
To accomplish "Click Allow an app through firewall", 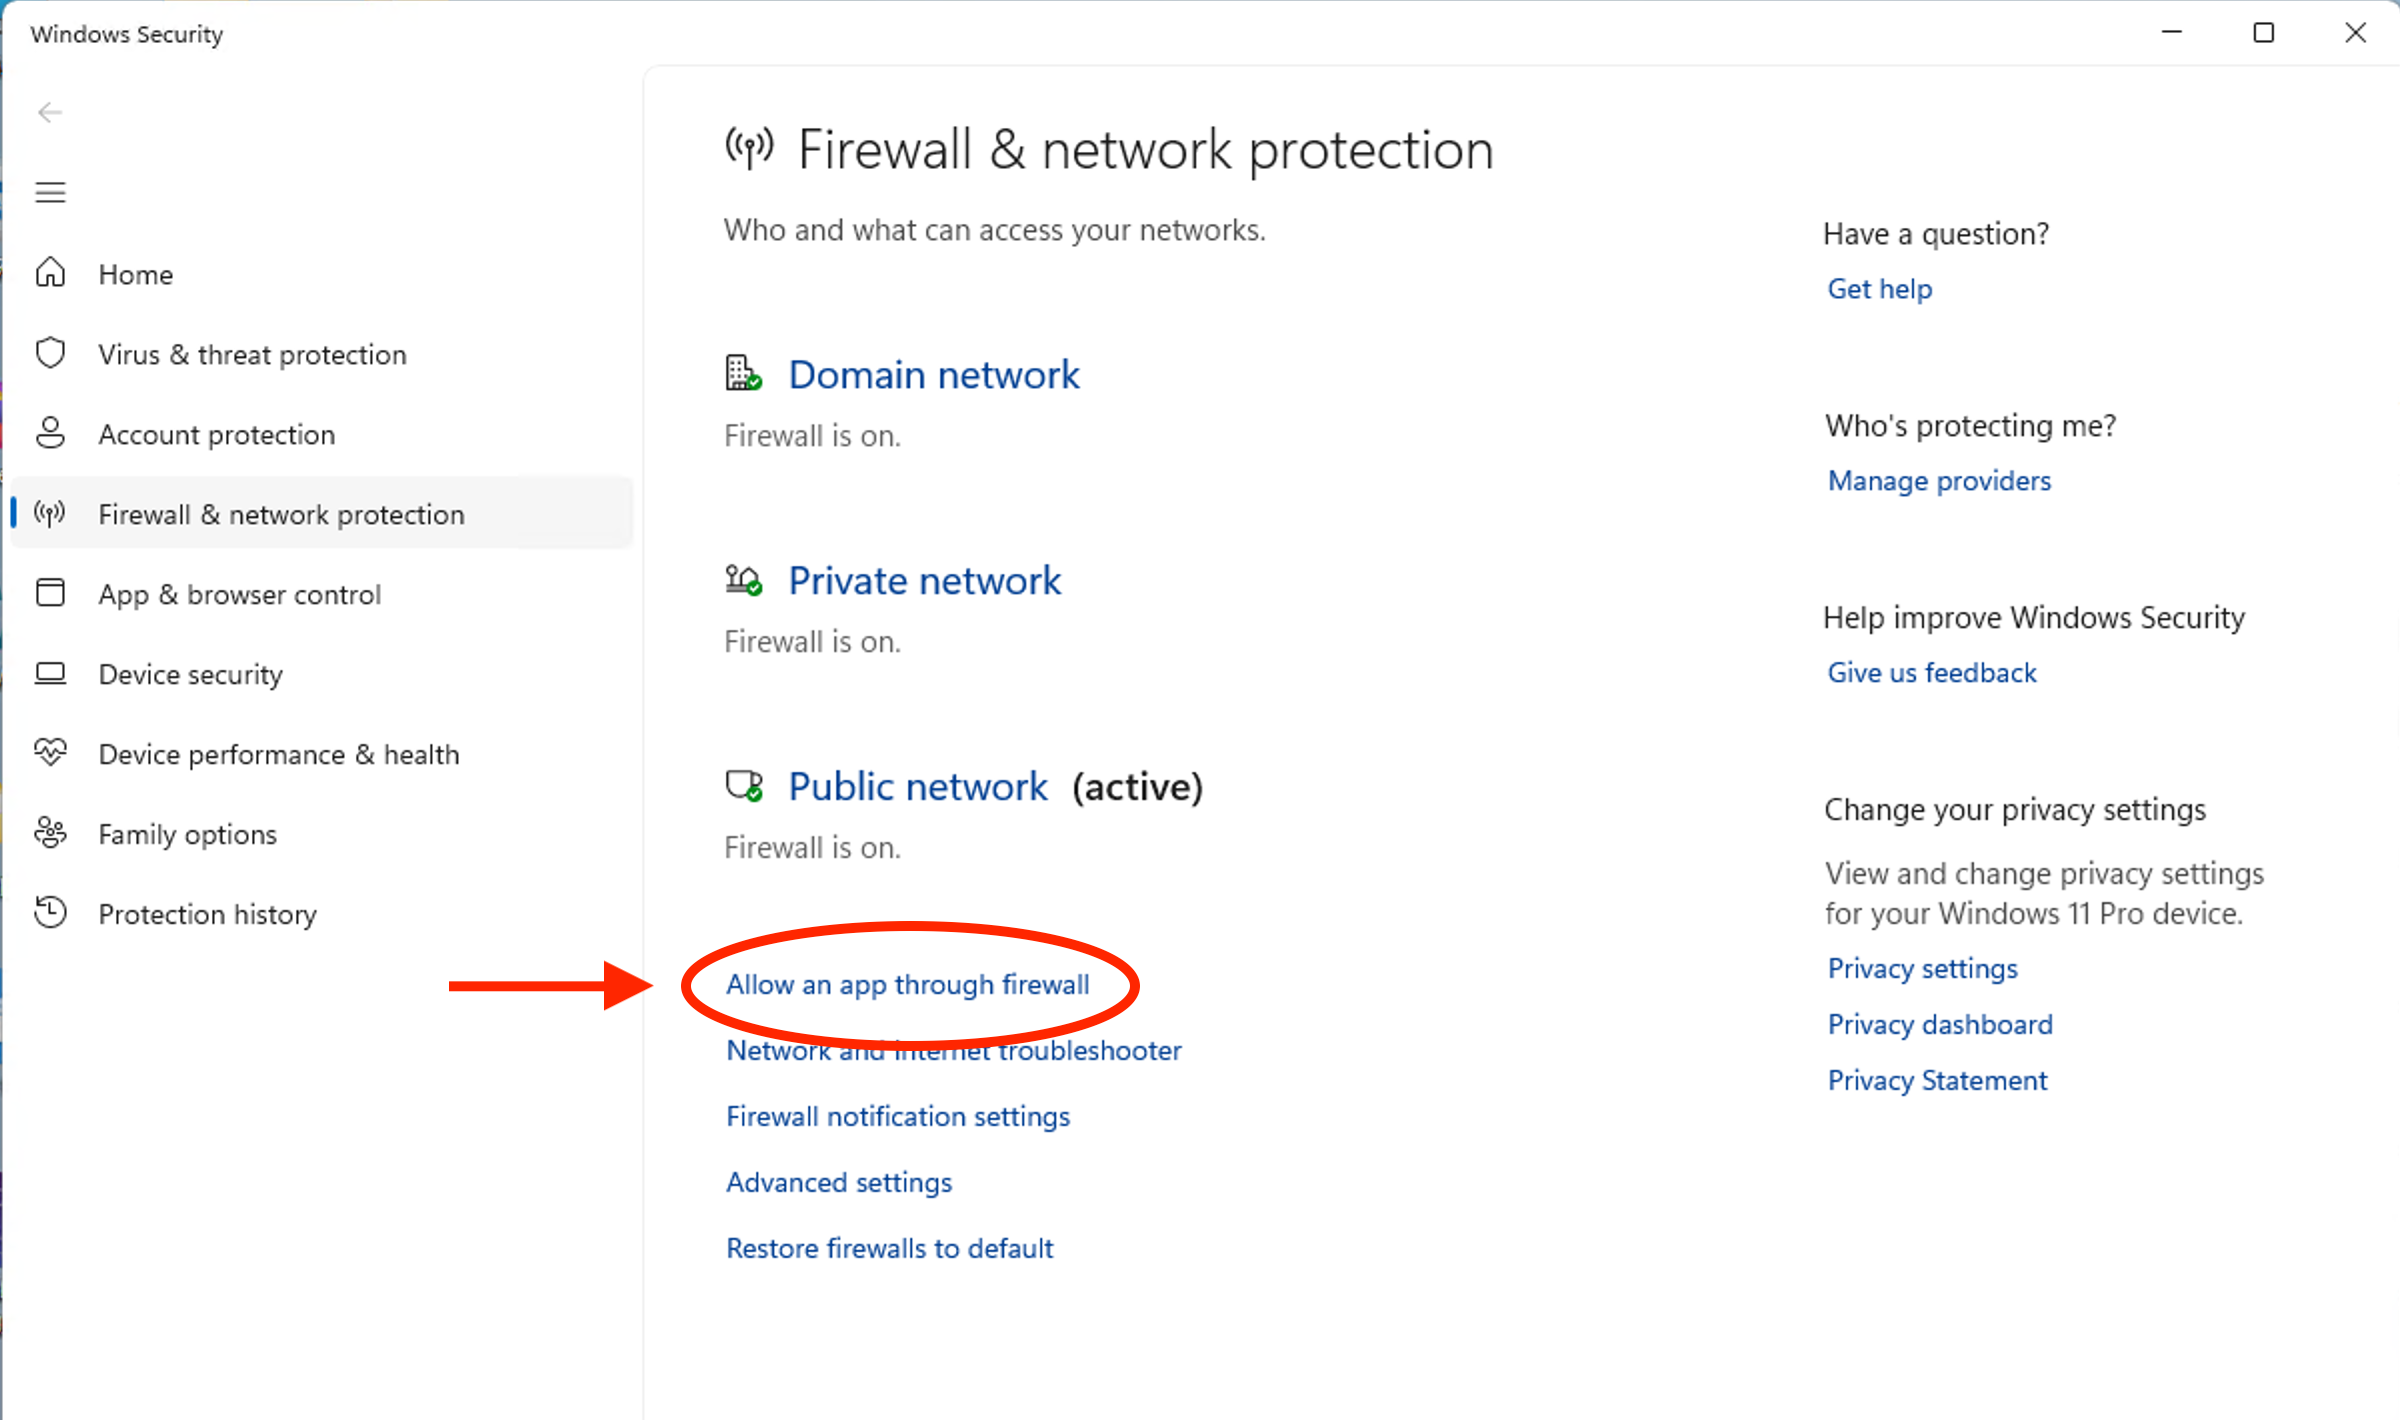I will 907,985.
